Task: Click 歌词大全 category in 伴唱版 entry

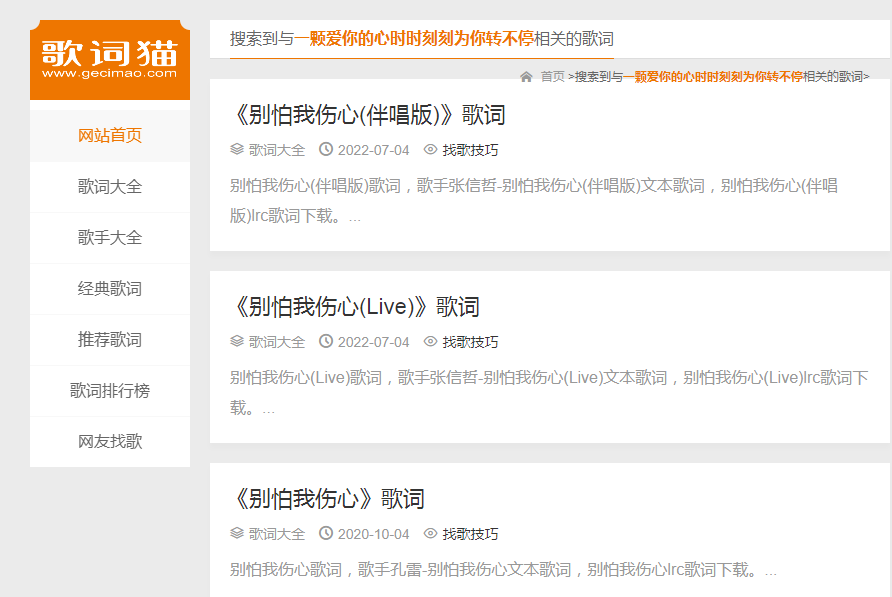Action: coord(277,150)
